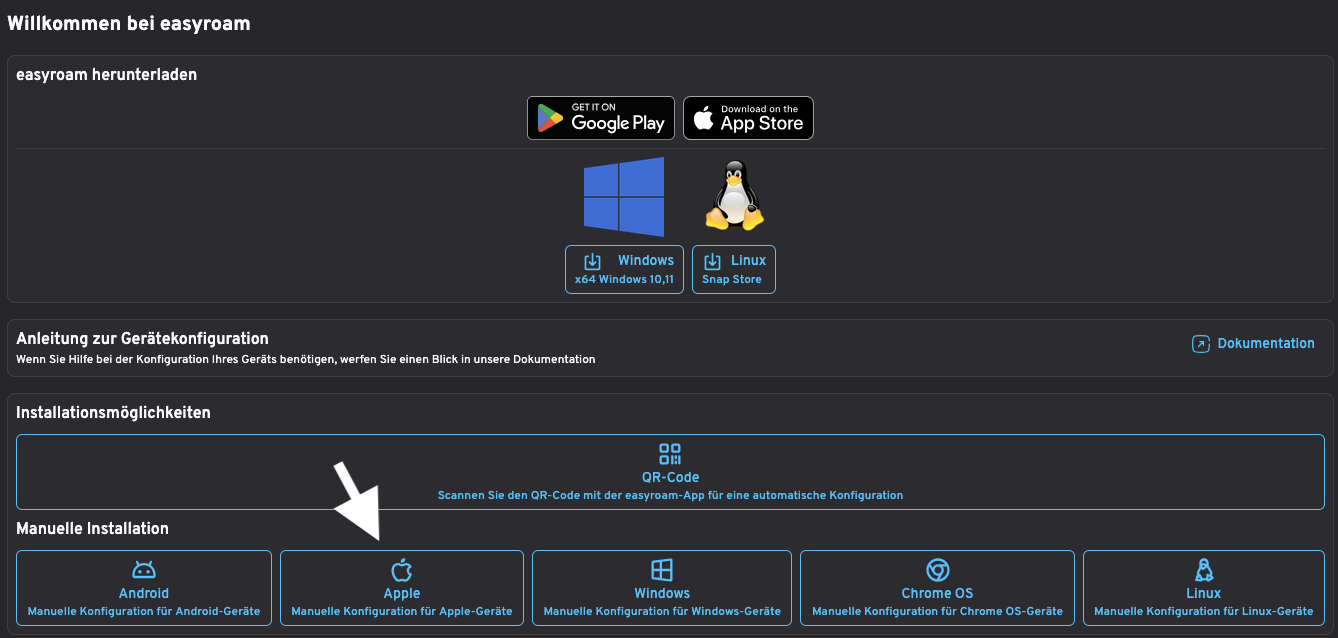
Task: Click the Google Play store badge
Action: click(601, 118)
